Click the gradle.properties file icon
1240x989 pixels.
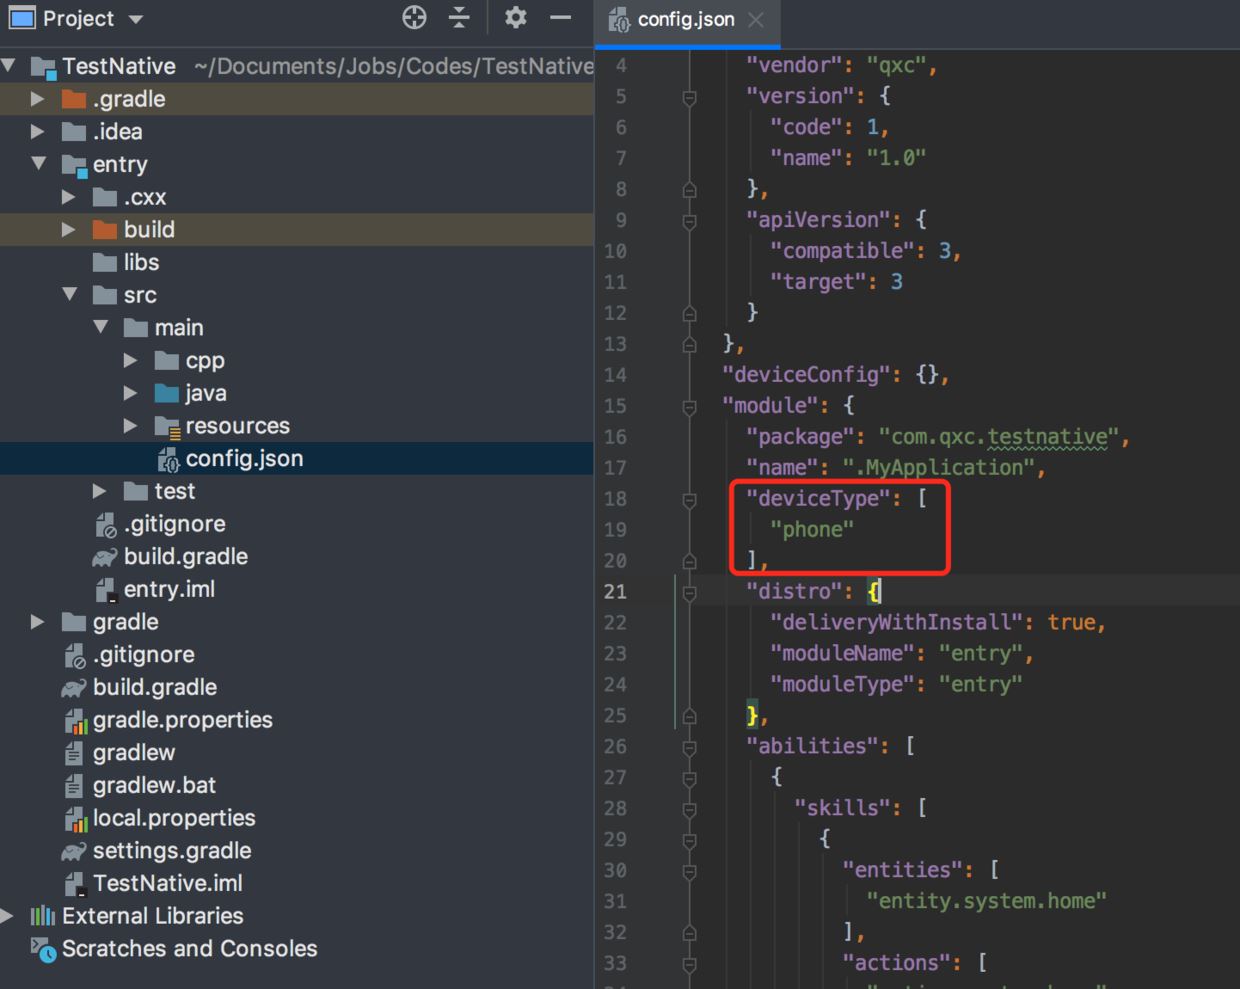point(75,721)
